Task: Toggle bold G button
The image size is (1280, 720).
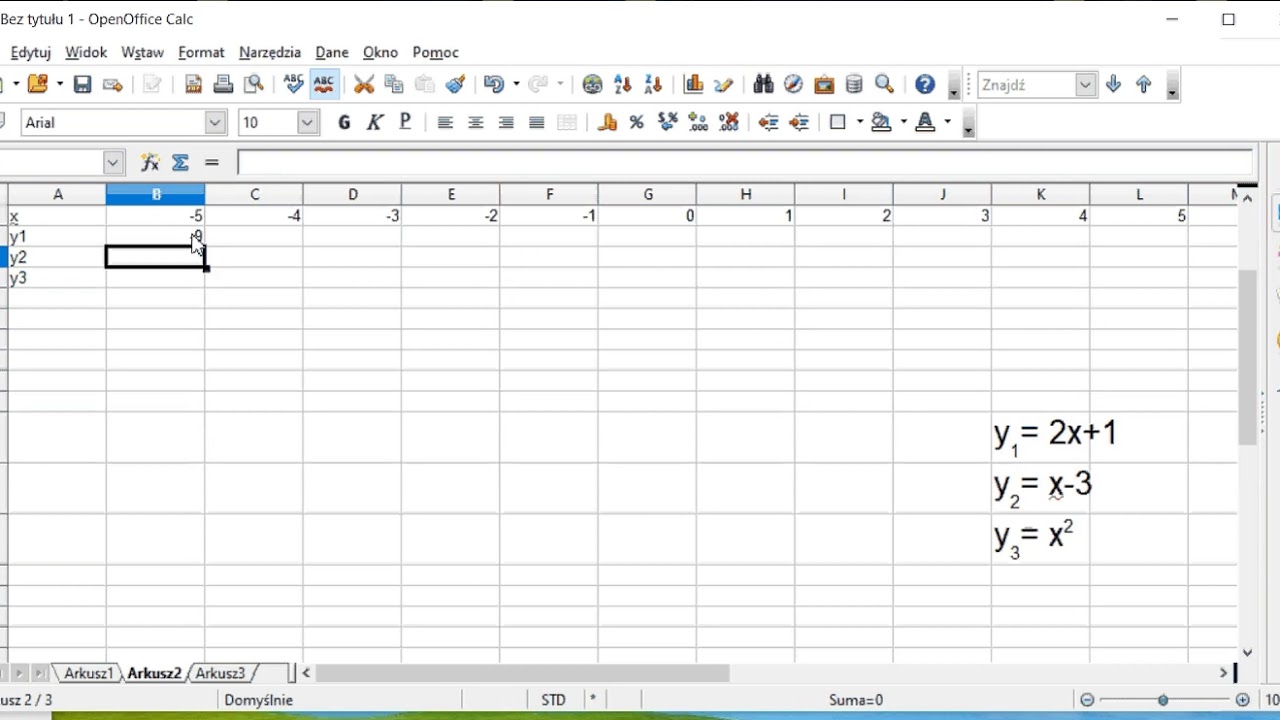Action: coord(345,123)
